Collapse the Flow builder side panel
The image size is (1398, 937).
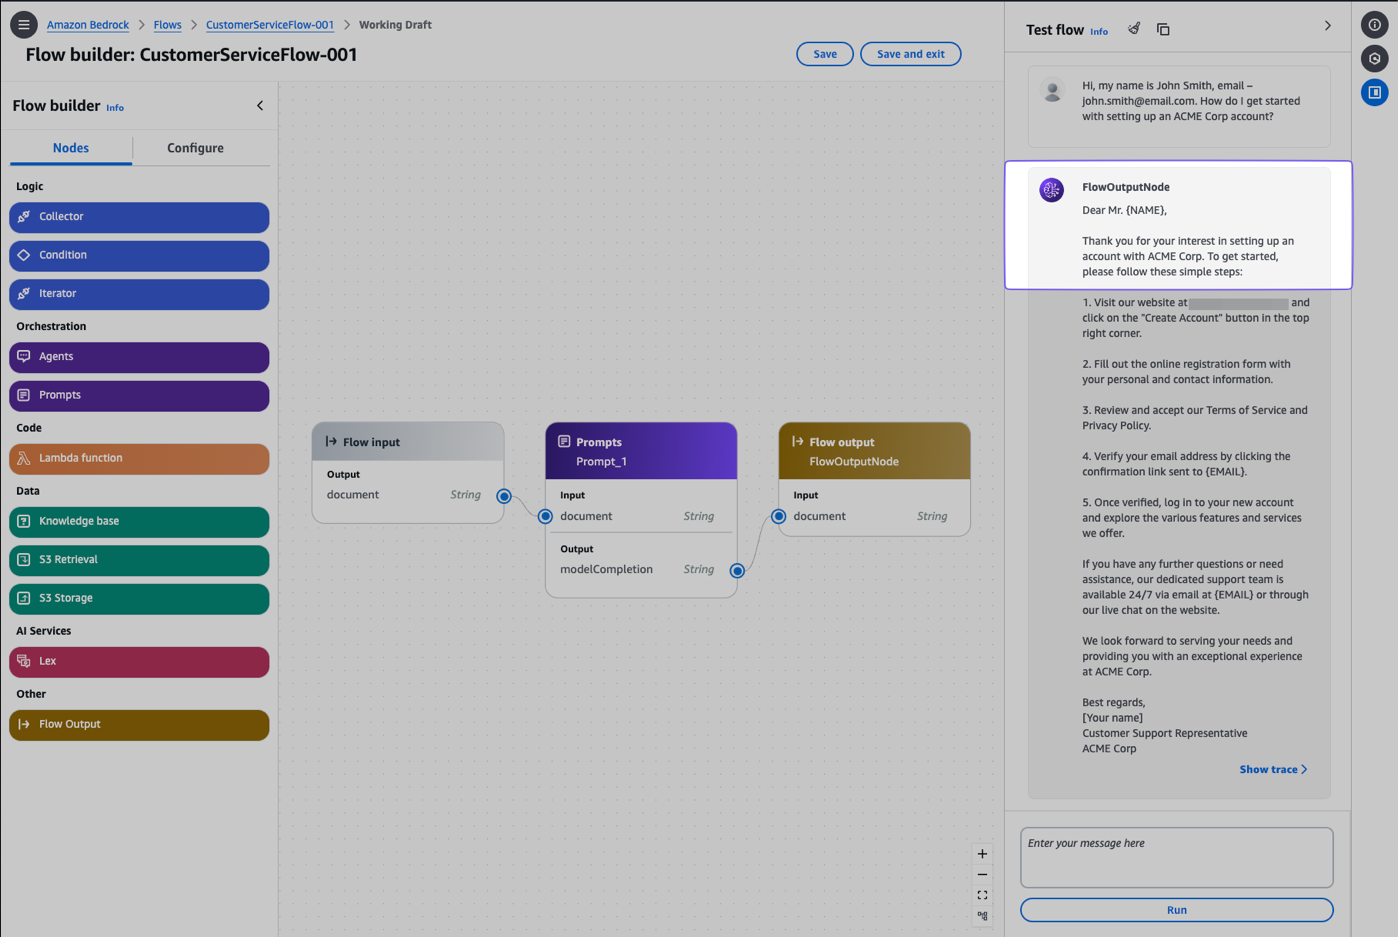(260, 106)
